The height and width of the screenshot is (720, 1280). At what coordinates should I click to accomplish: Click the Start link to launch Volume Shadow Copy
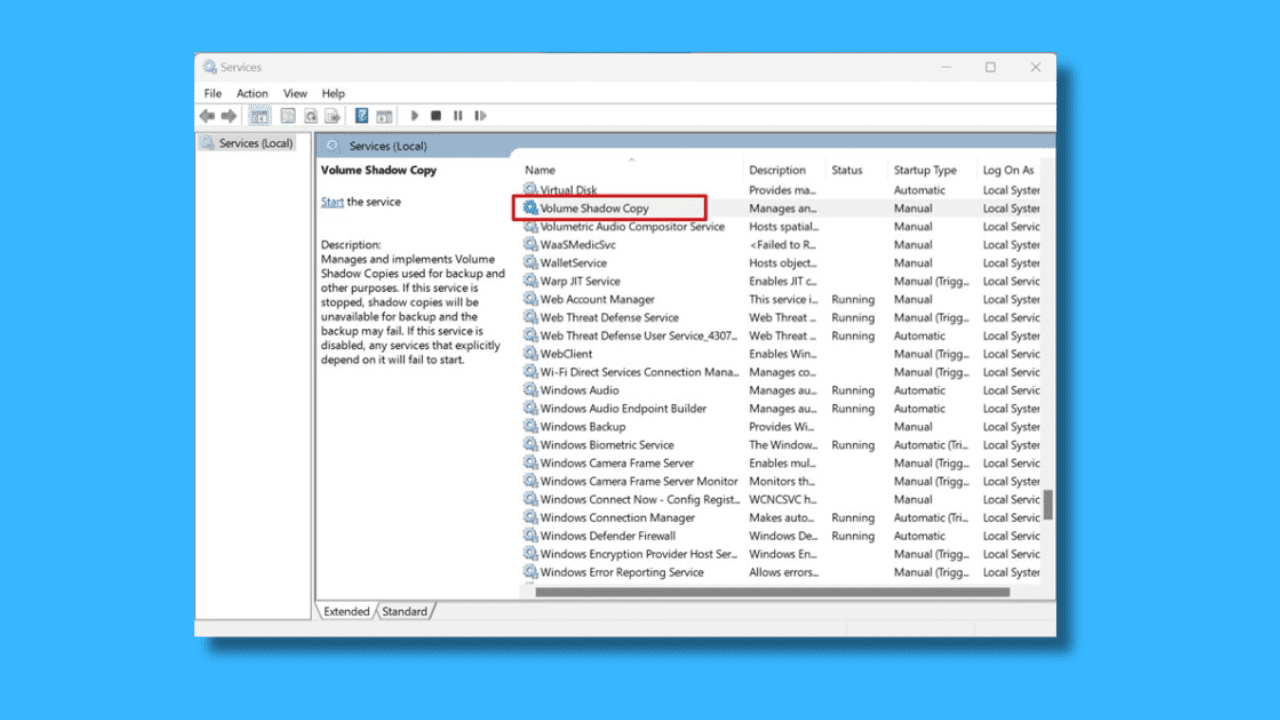click(331, 201)
